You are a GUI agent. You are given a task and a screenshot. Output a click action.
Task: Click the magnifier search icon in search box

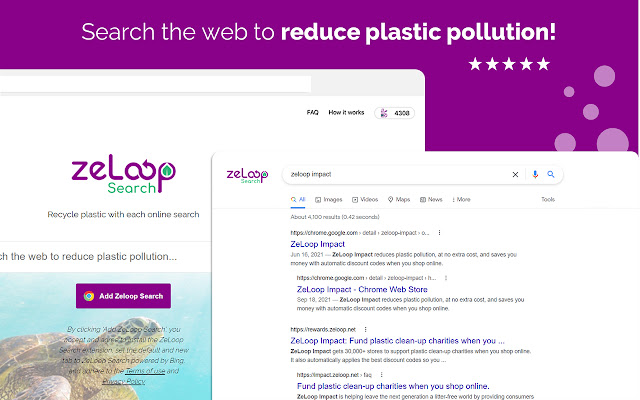tap(550, 174)
